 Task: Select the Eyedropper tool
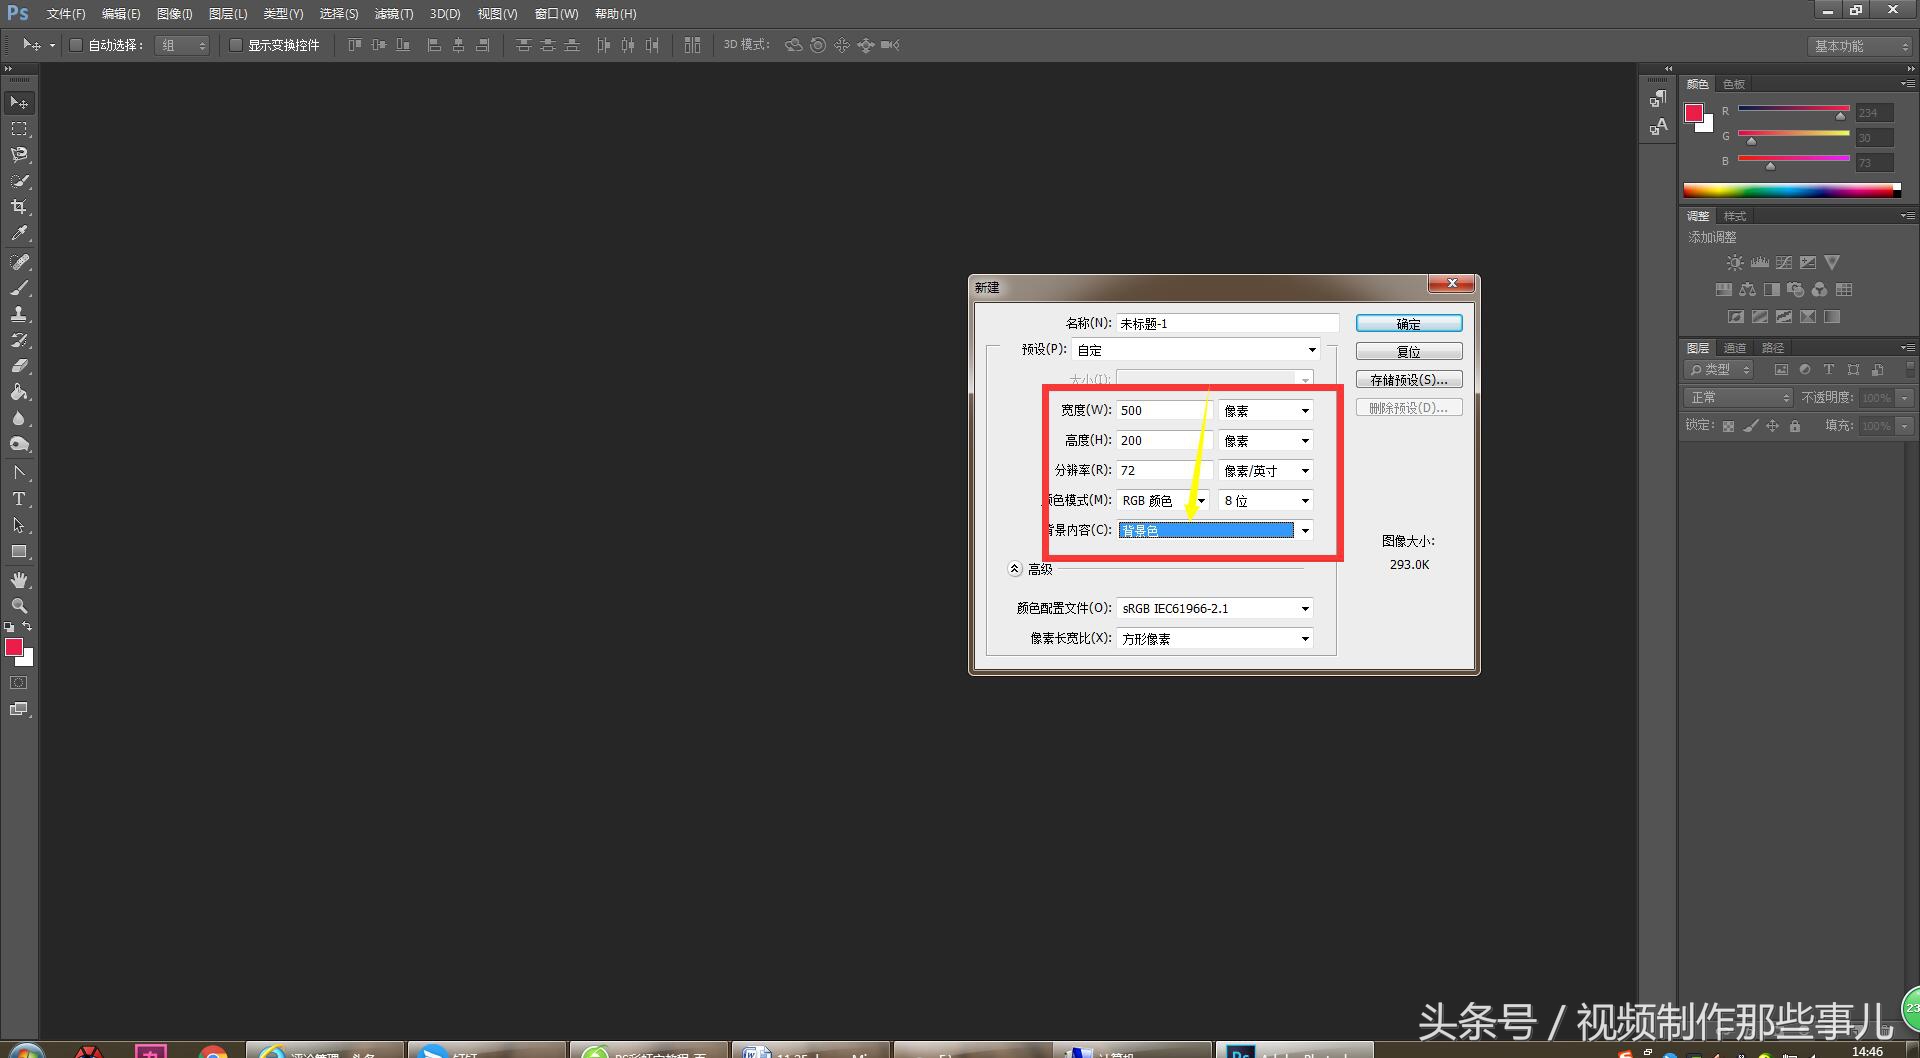tap(19, 234)
